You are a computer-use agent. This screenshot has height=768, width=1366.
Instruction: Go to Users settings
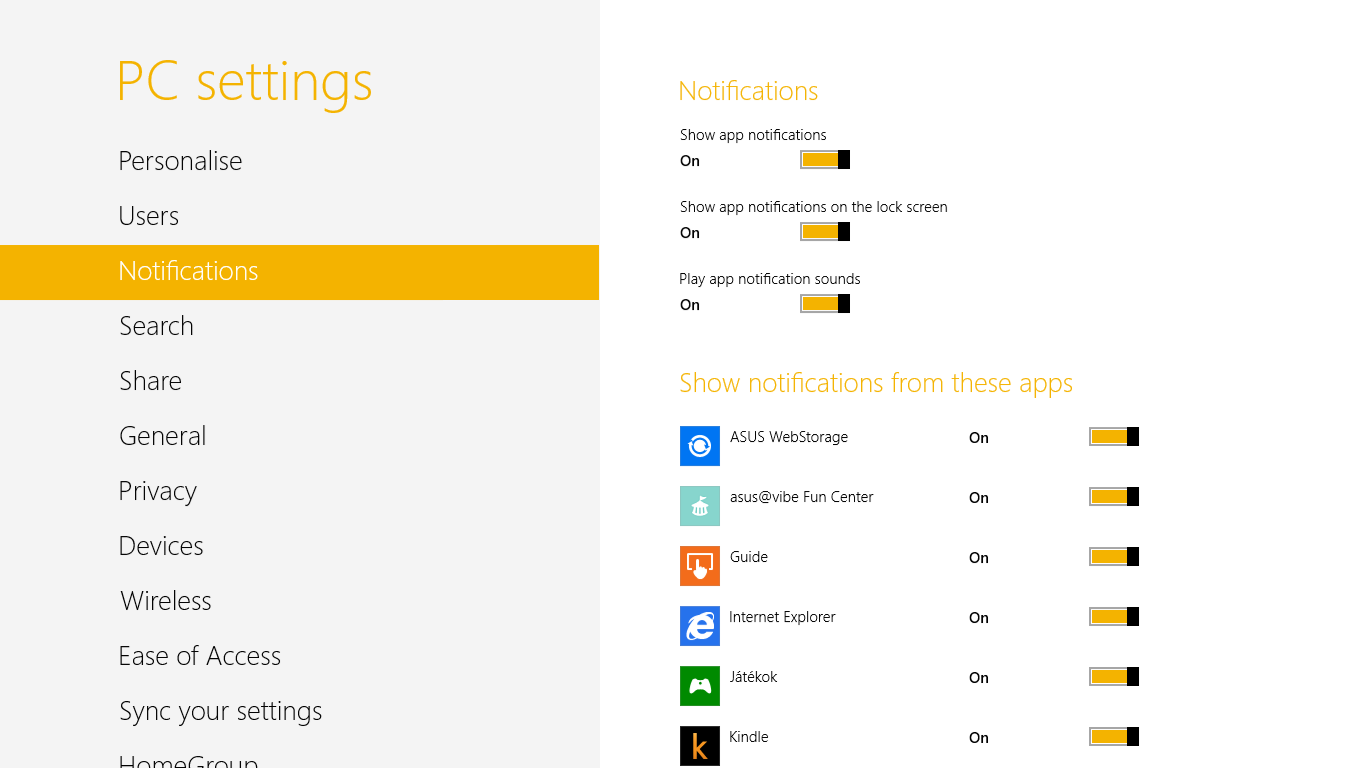tap(148, 216)
